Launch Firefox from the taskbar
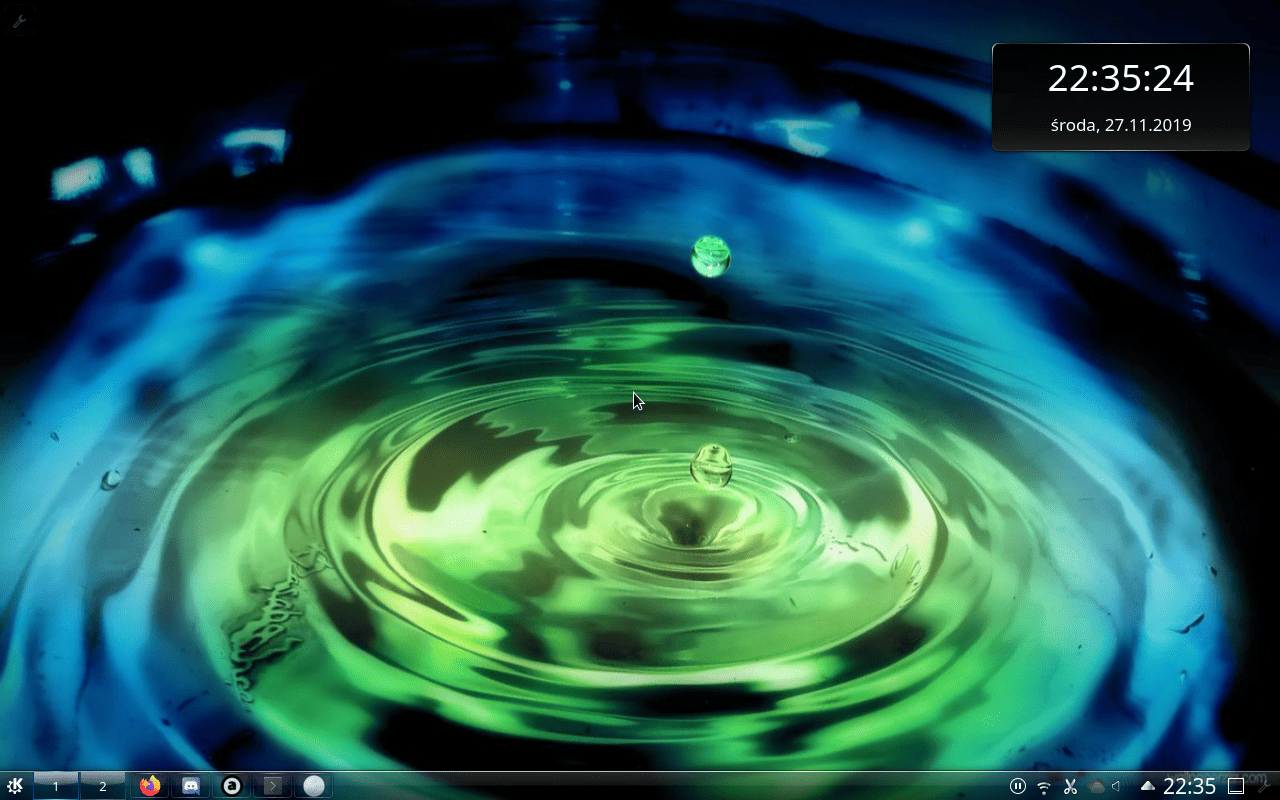The width and height of the screenshot is (1280, 800). 150,786
